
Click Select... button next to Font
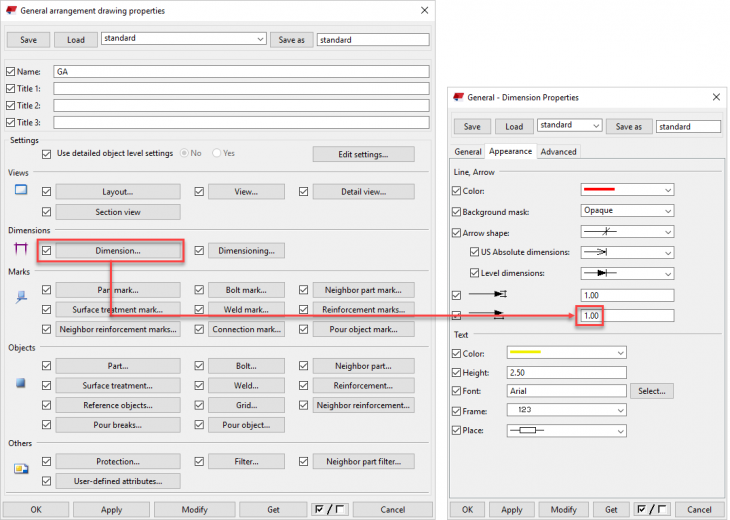(652, 391)
